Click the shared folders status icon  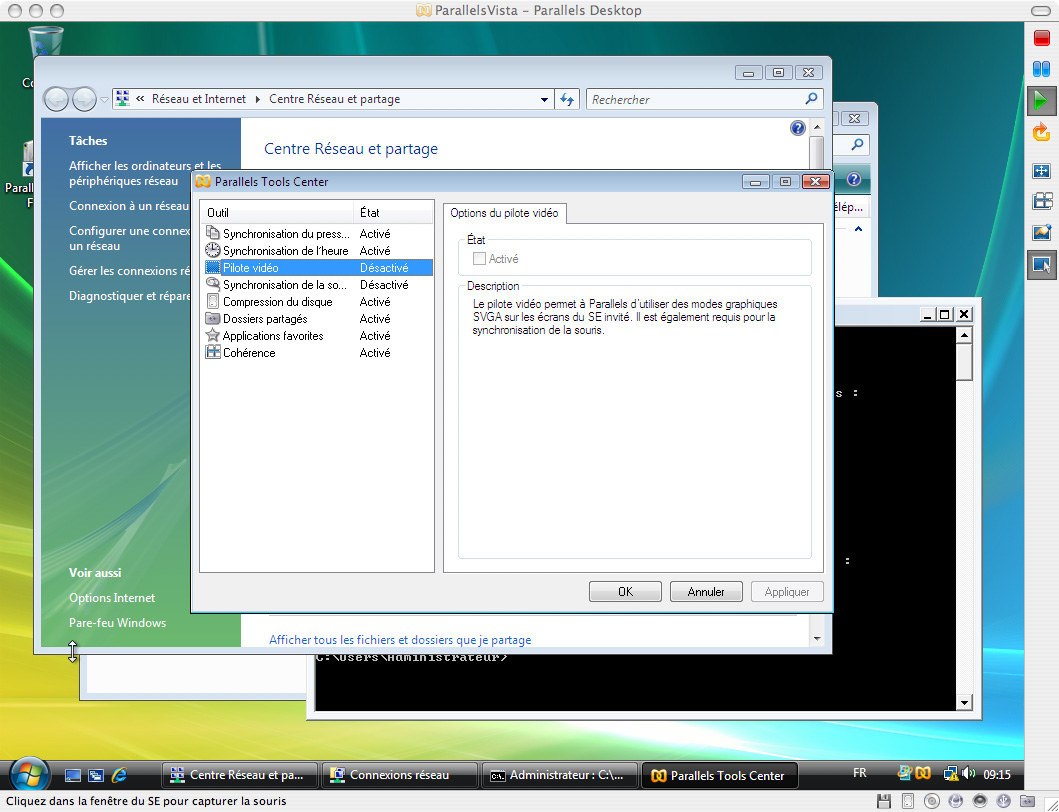coord(1027,801)
